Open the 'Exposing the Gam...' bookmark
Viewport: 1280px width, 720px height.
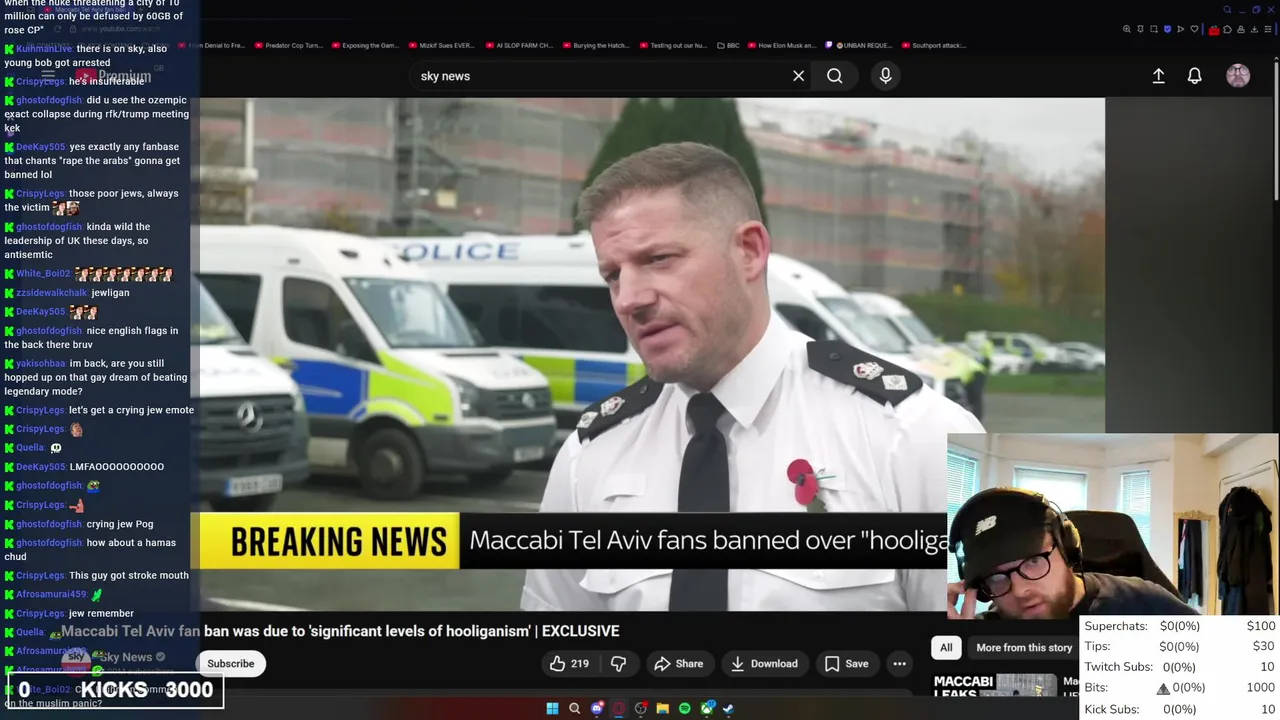click(366, 45)
